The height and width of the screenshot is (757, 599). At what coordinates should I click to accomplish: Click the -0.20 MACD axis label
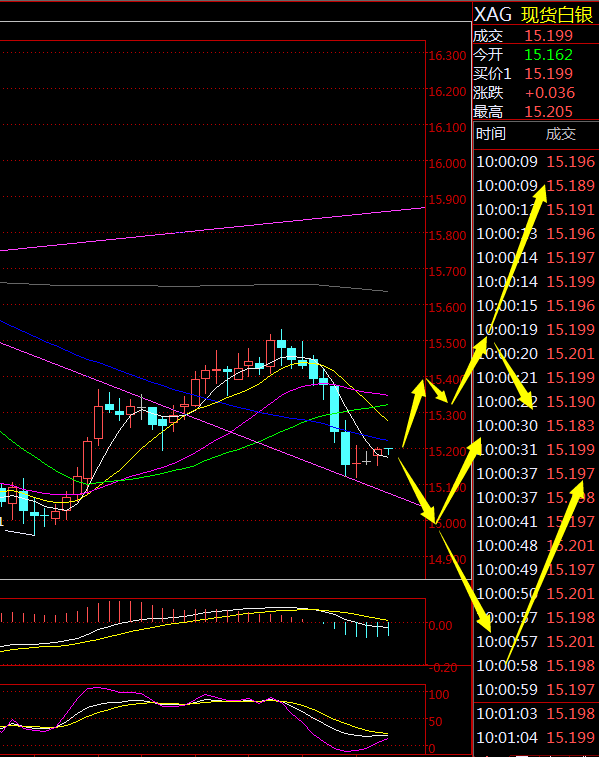point(443,668)
